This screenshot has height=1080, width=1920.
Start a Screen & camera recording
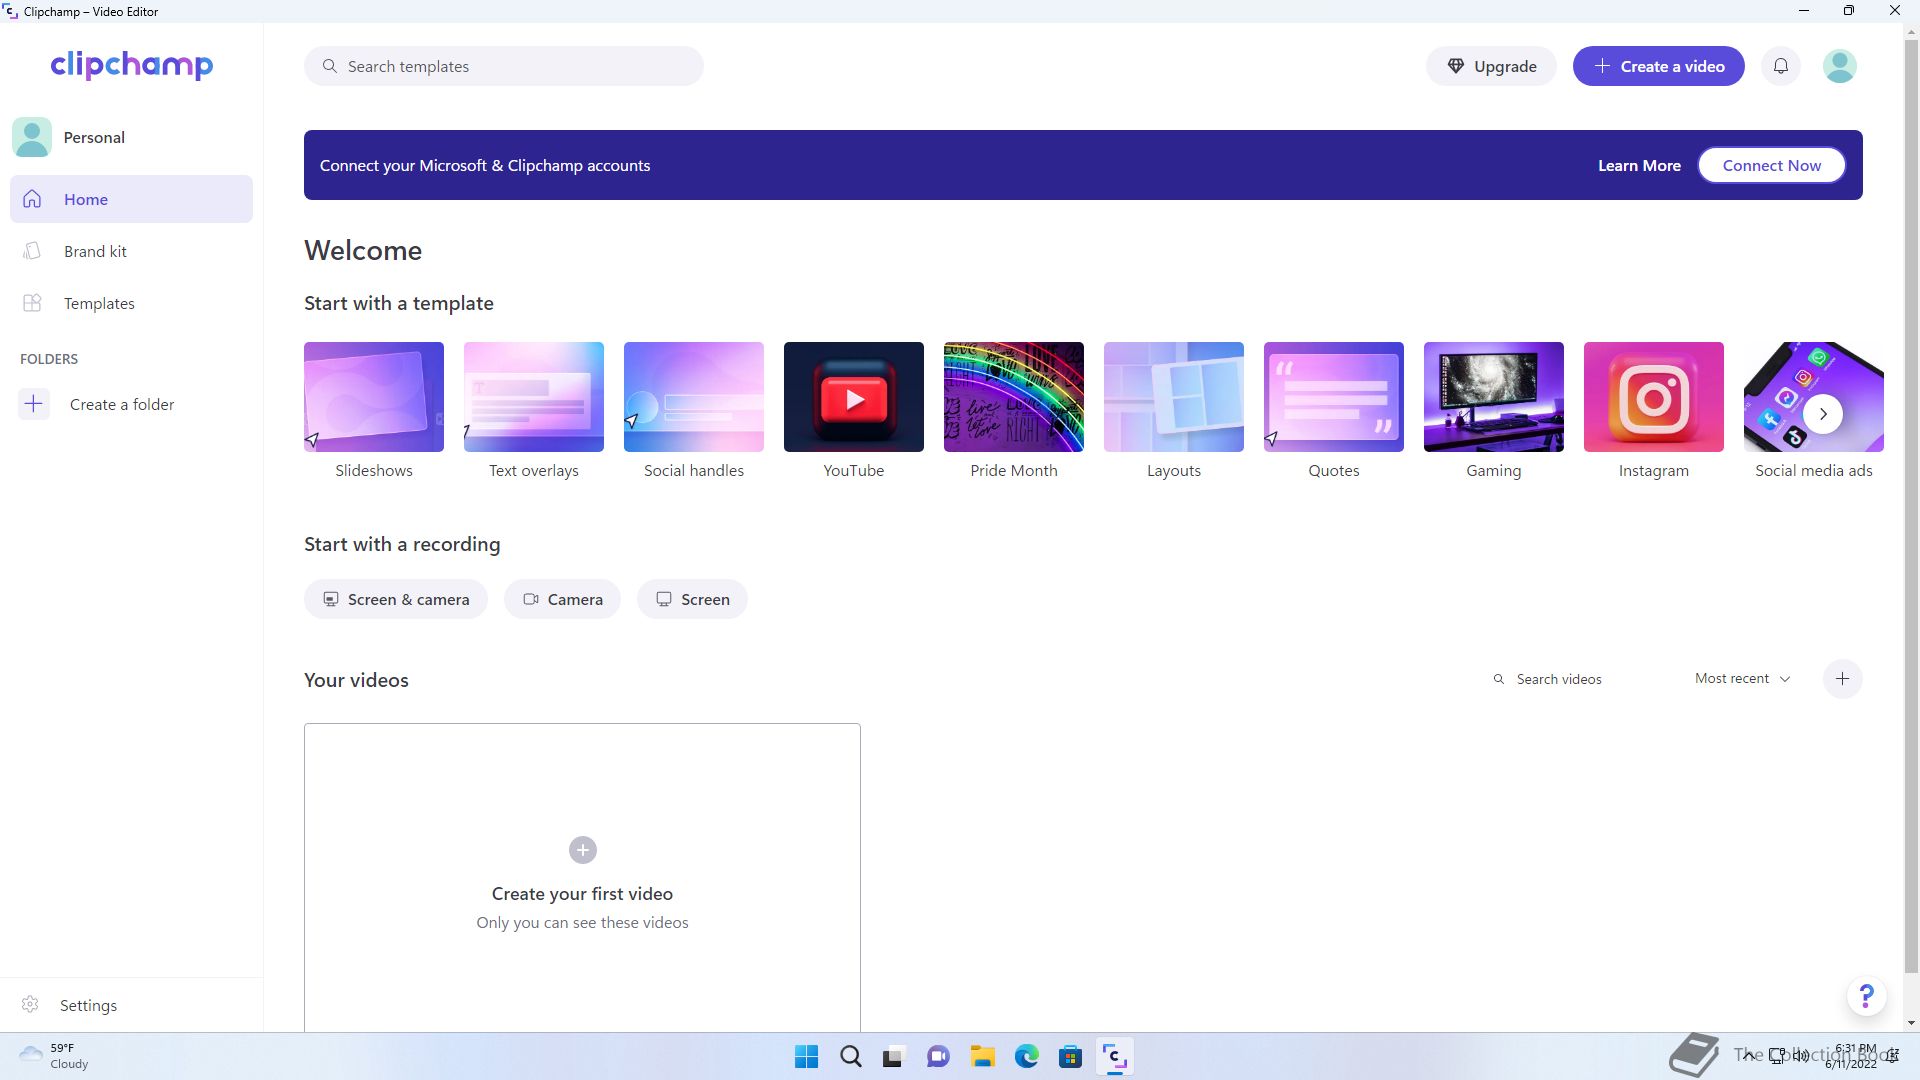click(x=396, y=599)
